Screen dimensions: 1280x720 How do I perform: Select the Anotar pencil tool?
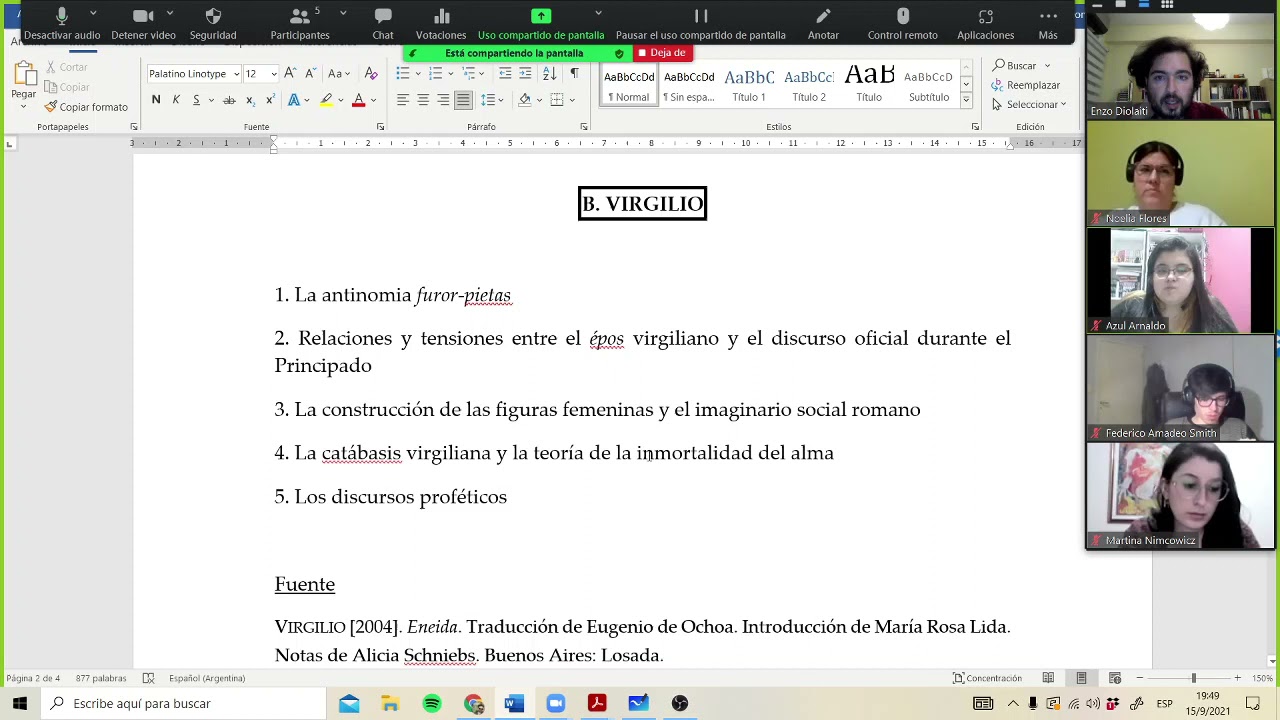(x=823, y=24)
